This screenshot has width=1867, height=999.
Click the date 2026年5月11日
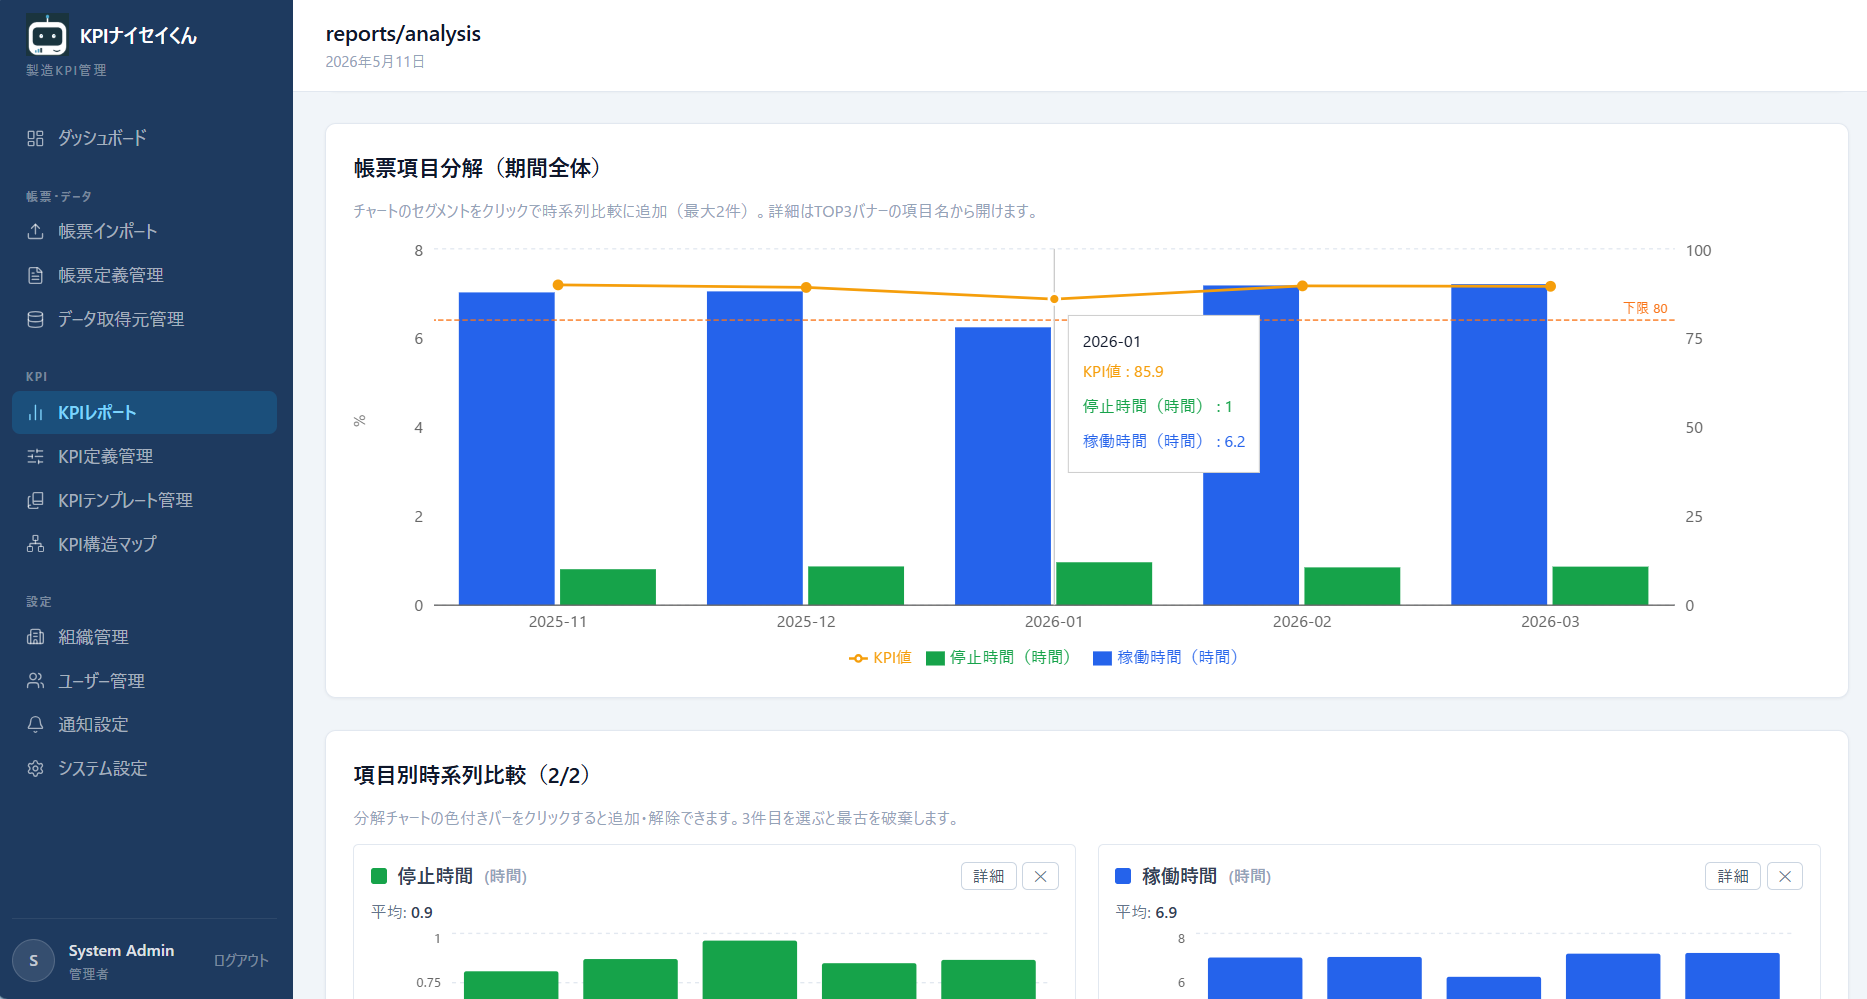[x=375, y=62]
